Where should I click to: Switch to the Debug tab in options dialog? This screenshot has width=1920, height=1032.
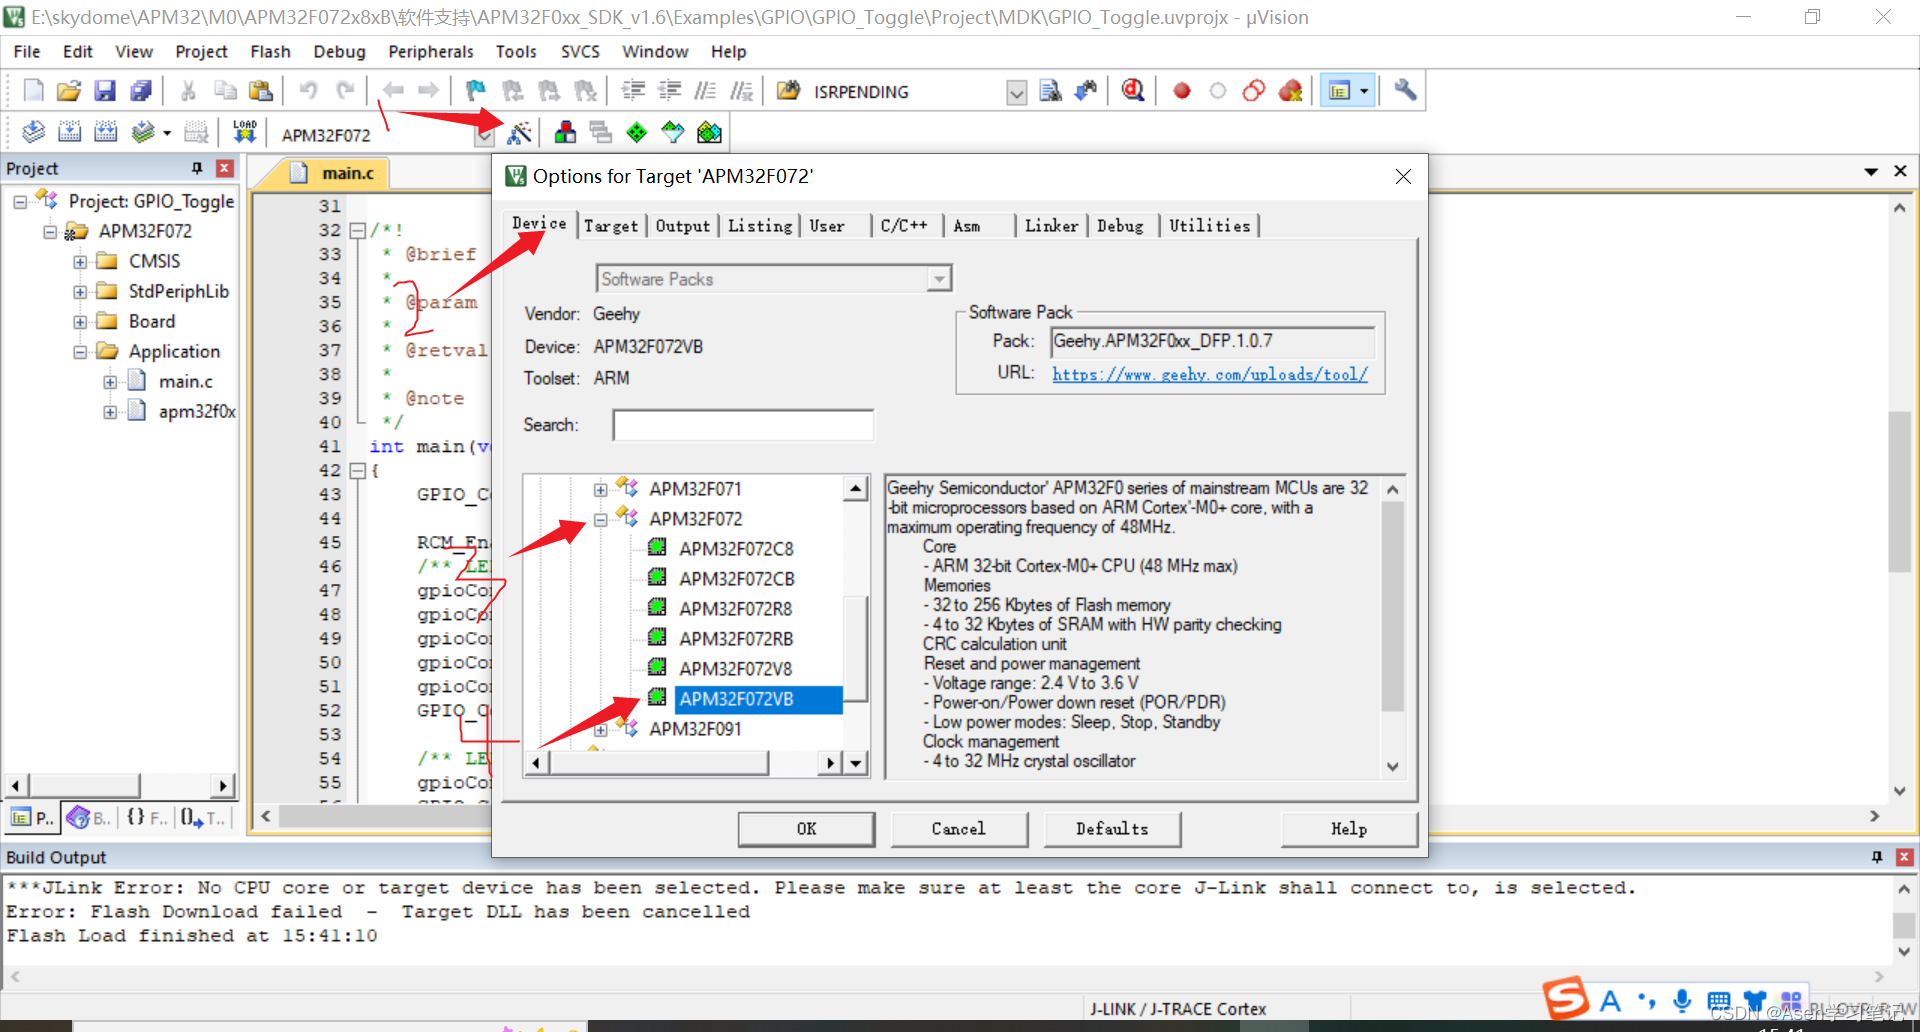1120,226
